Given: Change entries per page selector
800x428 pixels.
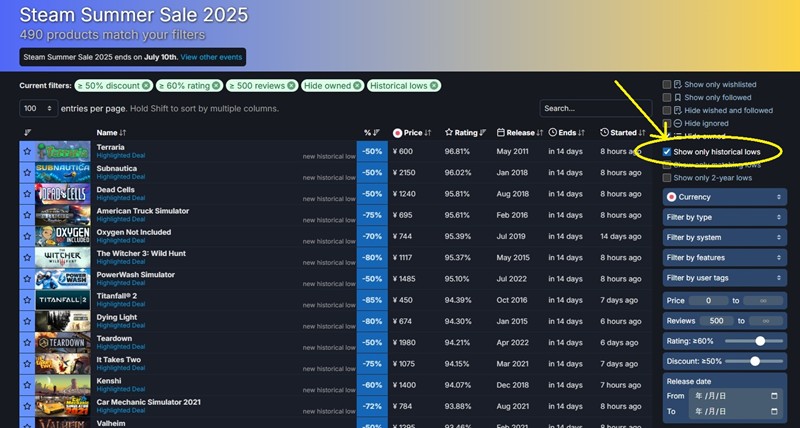Looking at the screenshot, I should click(39, 109).
